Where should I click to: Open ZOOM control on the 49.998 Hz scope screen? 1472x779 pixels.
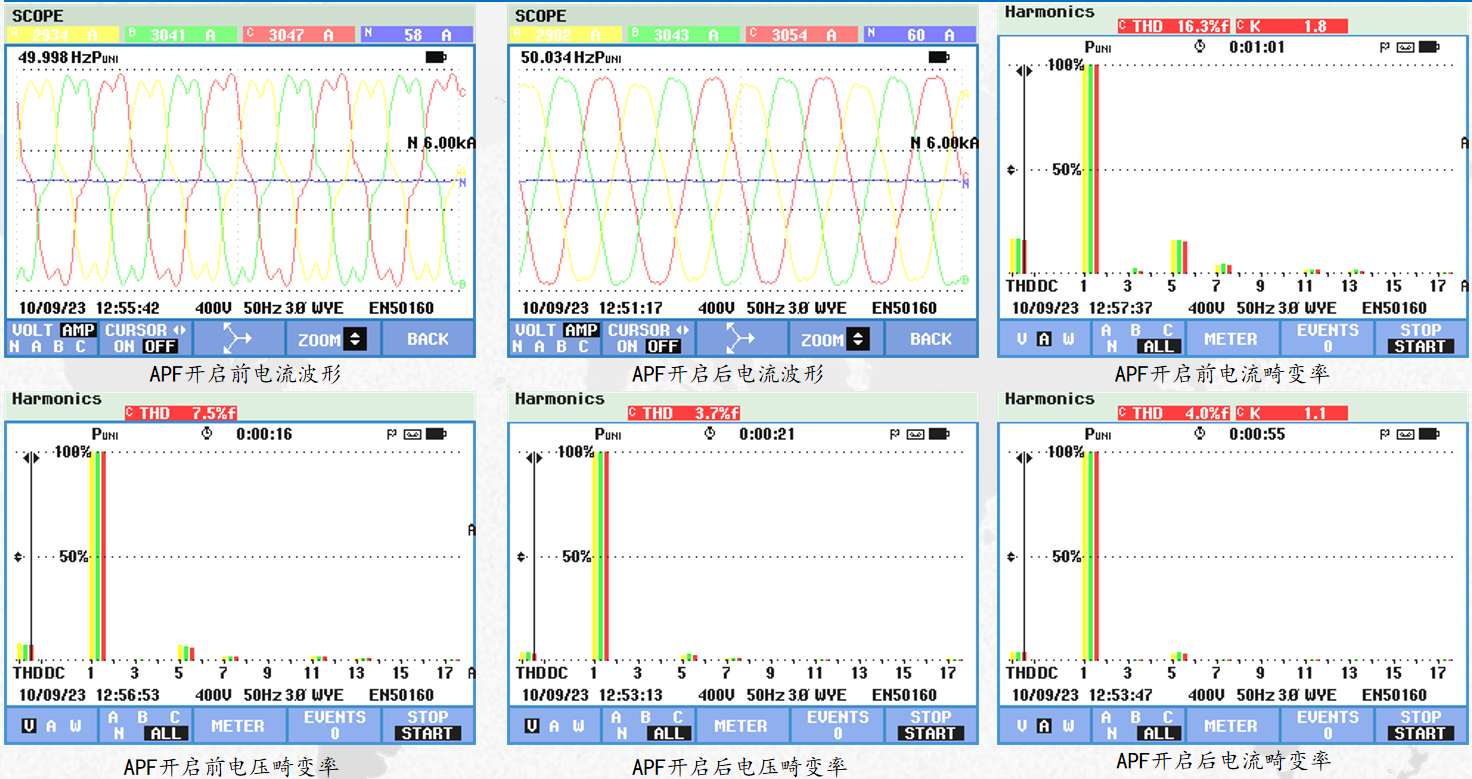pos(332,340)
